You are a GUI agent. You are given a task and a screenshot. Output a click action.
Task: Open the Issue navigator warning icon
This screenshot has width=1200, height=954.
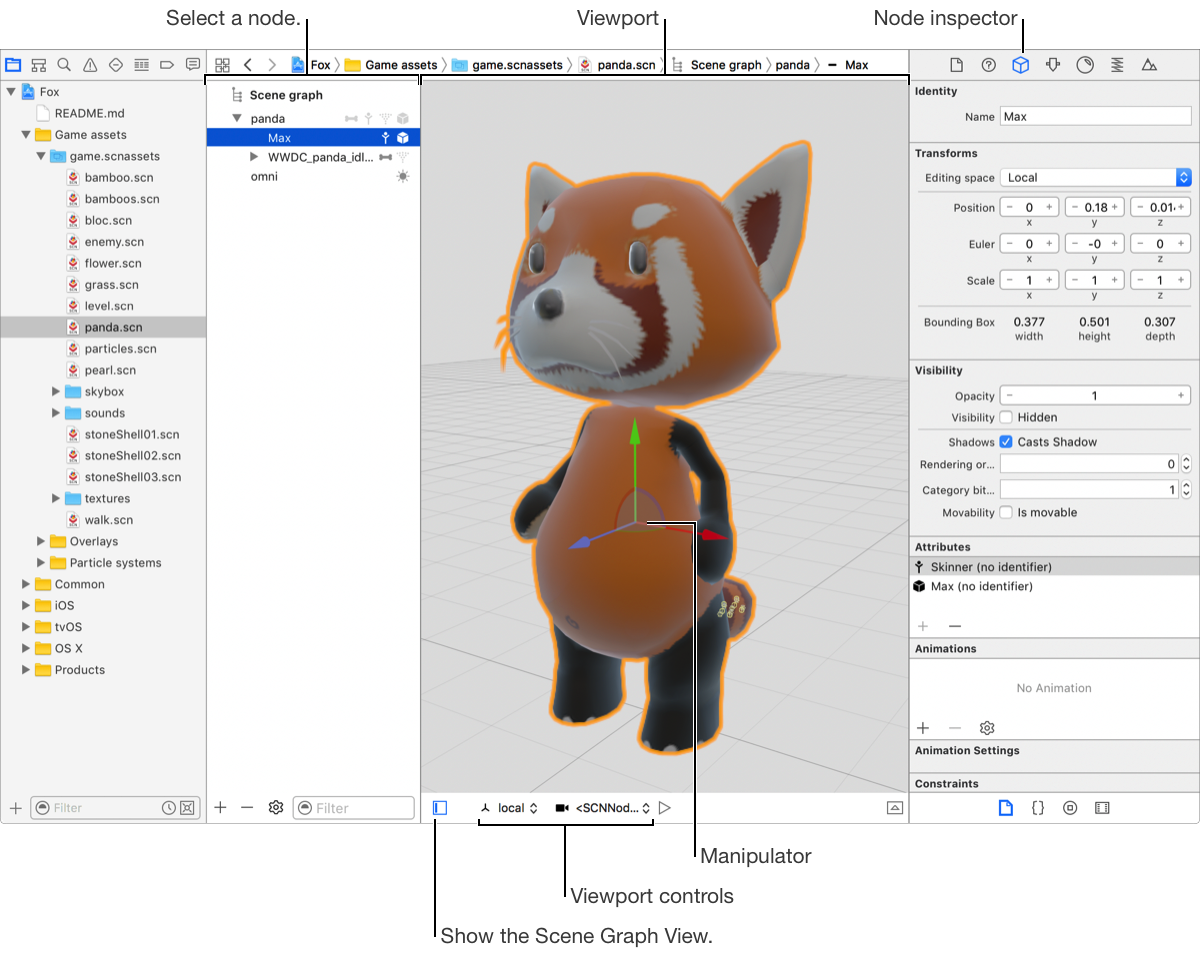90,65
